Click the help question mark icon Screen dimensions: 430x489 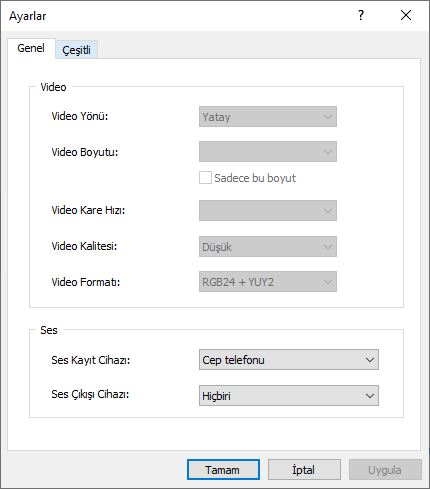pyautogui.click(x=361, y=15)
